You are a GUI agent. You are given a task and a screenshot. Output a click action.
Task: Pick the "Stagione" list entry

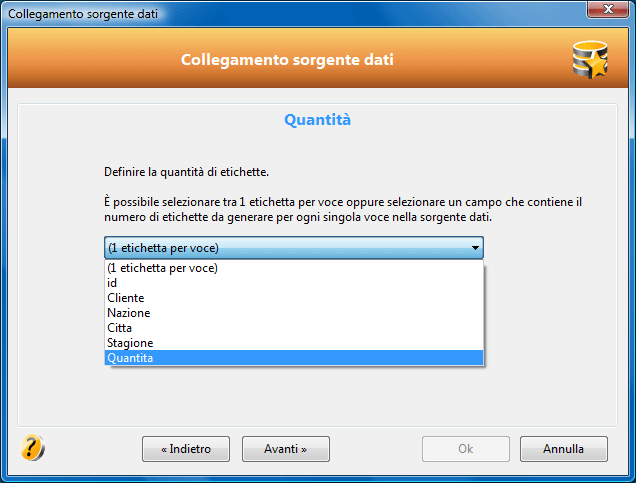tap(294, 343)
